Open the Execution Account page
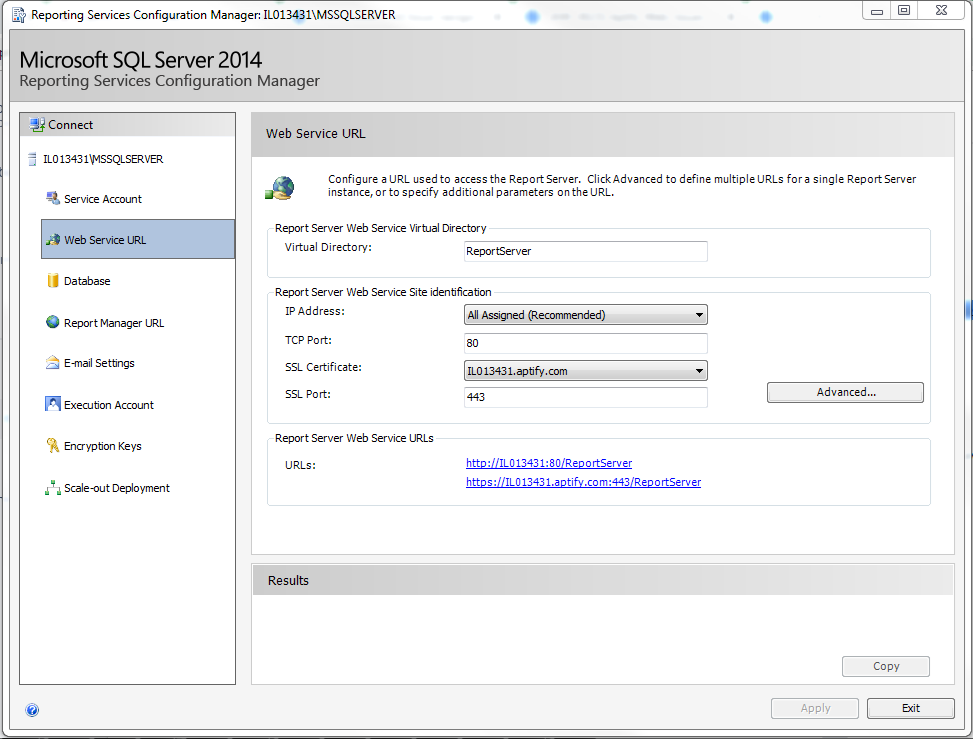 click(107, 404)
